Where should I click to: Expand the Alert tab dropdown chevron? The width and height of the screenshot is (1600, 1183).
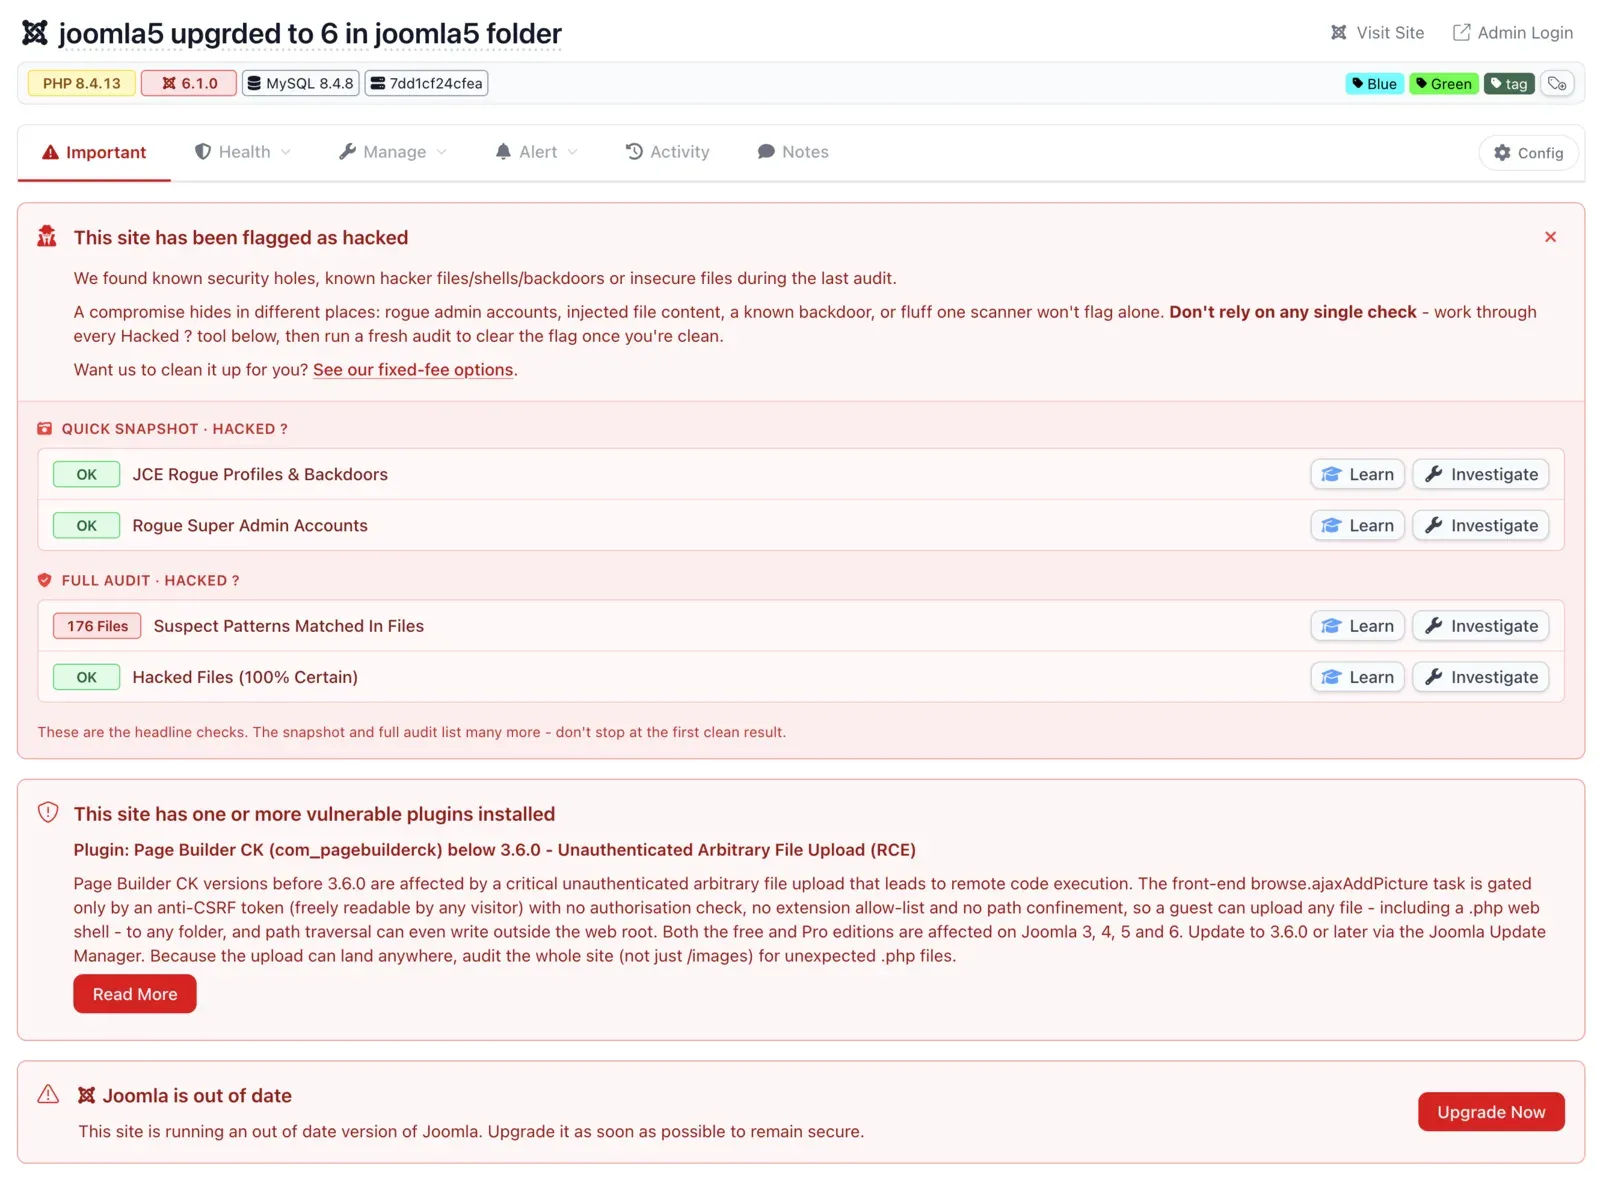(x=573, y=152)
